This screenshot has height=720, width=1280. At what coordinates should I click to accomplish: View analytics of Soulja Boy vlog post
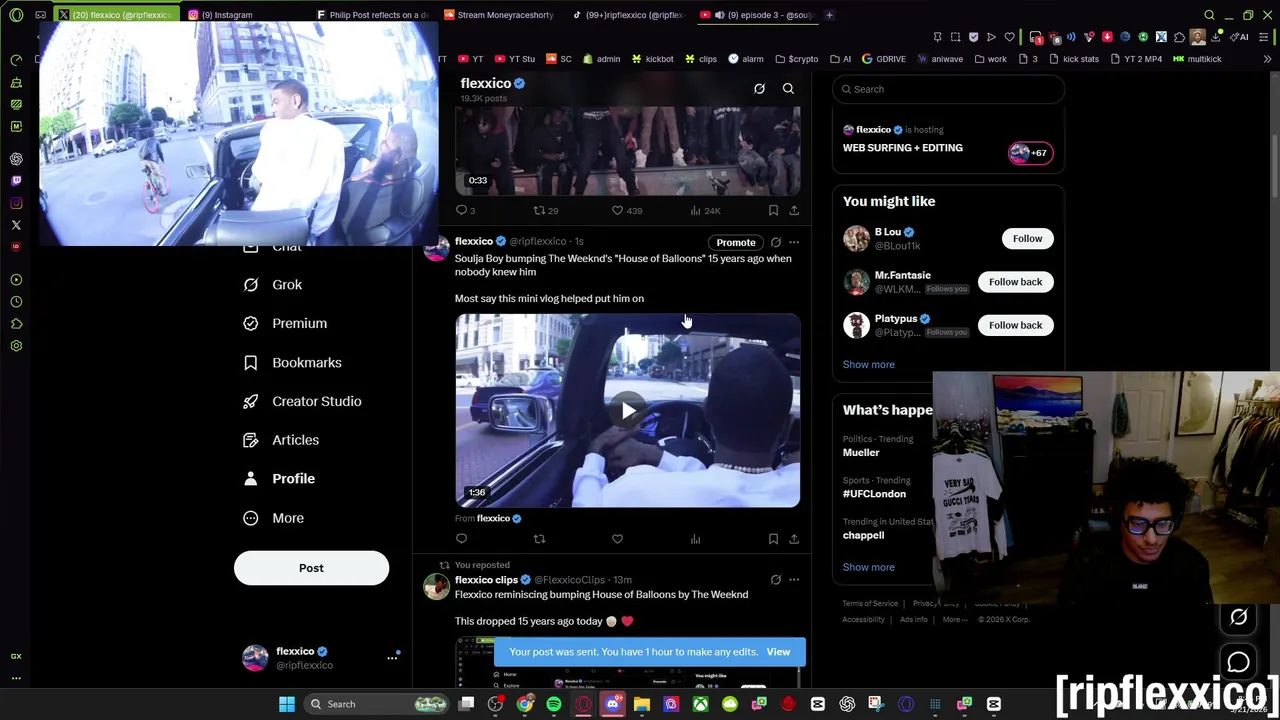[695, 539]
